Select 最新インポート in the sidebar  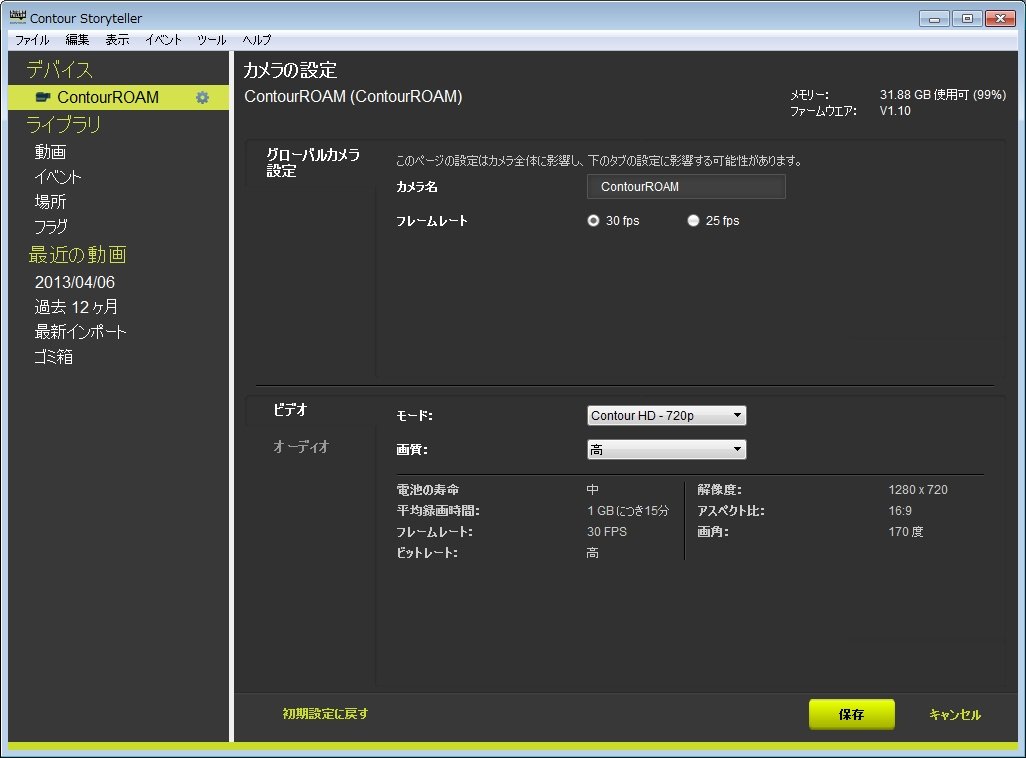click(x=80, y=332)
